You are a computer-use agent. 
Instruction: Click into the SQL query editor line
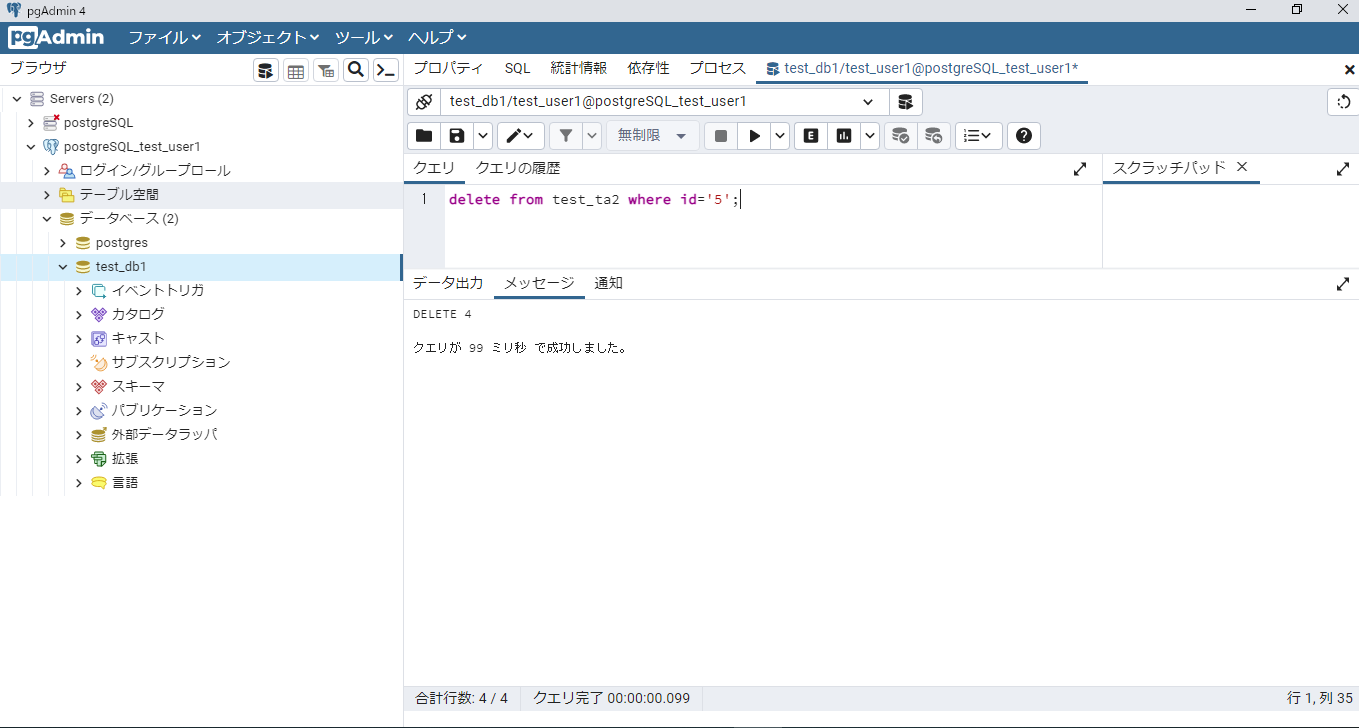click(773, 199)
